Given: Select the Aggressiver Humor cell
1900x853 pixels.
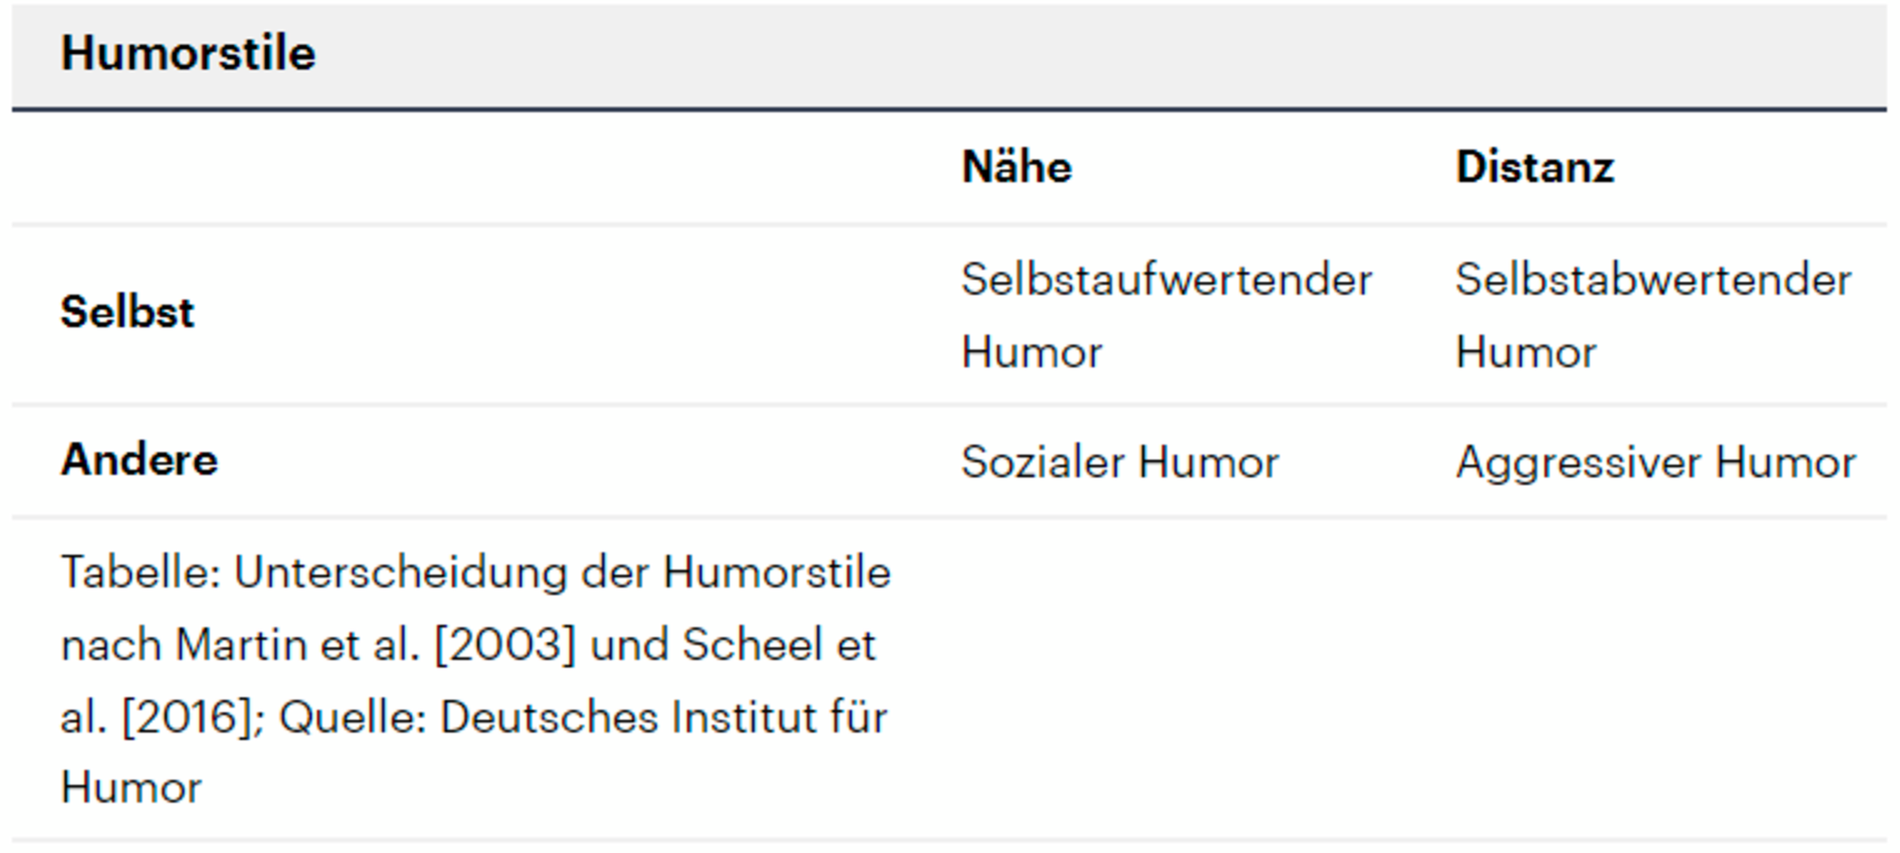Looking at the screenshot, I should (1655, 462).
